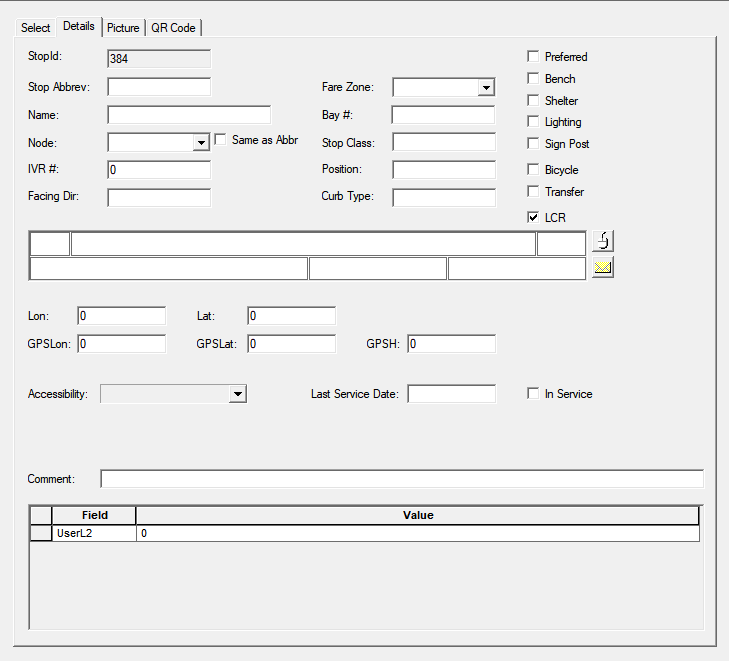Click the wide leftmost cell in the second address row
Image resolution: width=729 pixels, height=661 pixels.
(x=168, y=269)
